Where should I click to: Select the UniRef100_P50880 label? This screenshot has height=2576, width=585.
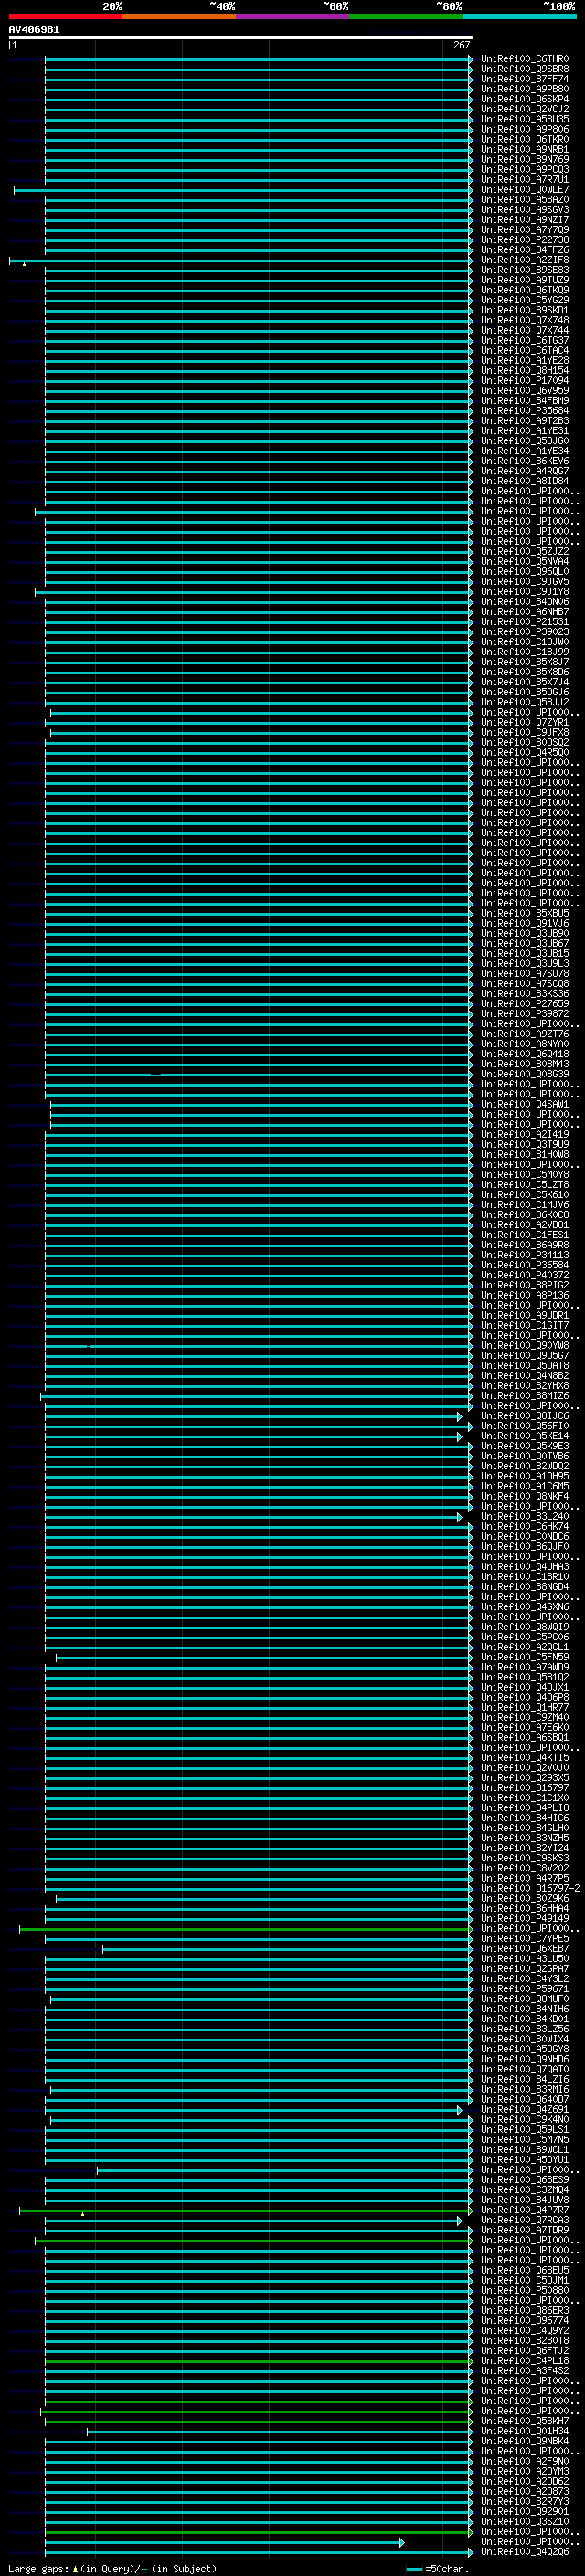tap(524, 2291)
